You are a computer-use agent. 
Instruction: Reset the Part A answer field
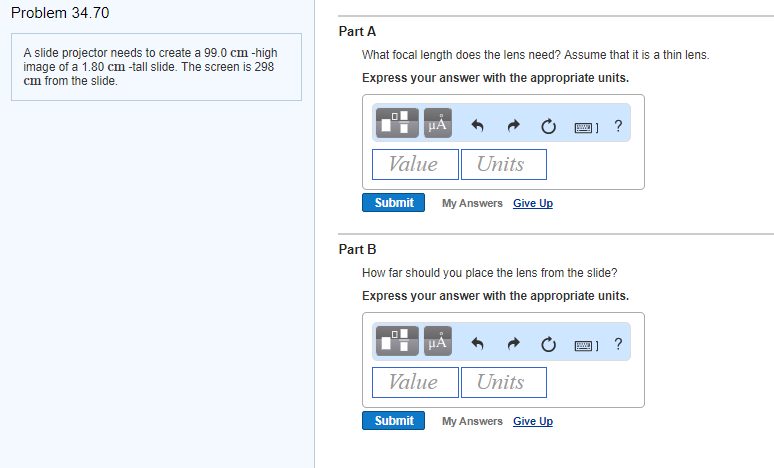548,126
